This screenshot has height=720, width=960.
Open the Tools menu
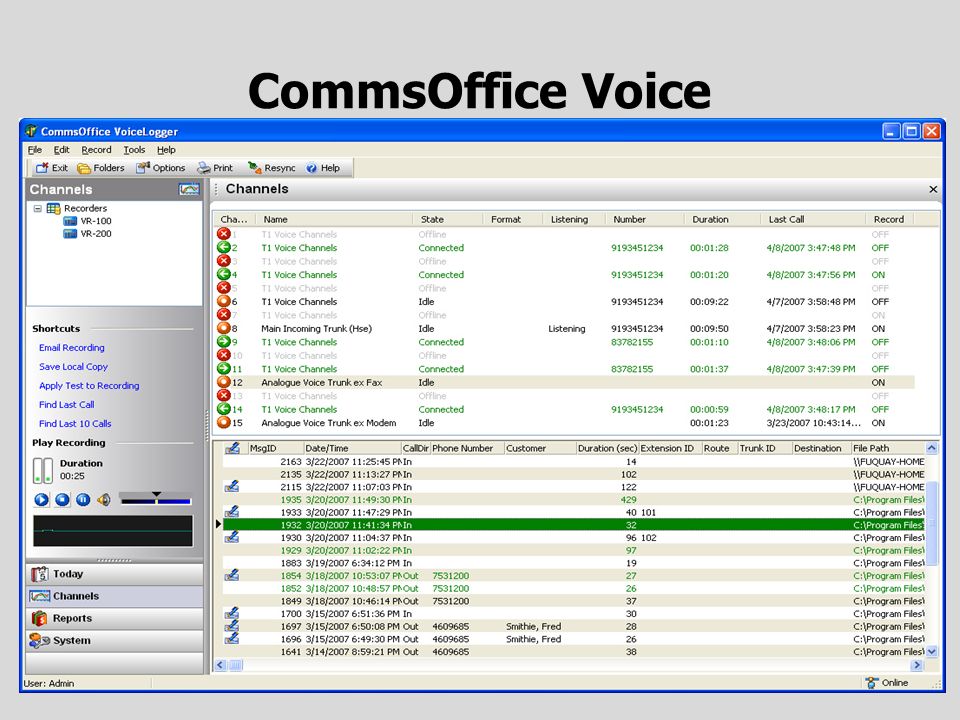pos(134,150)
